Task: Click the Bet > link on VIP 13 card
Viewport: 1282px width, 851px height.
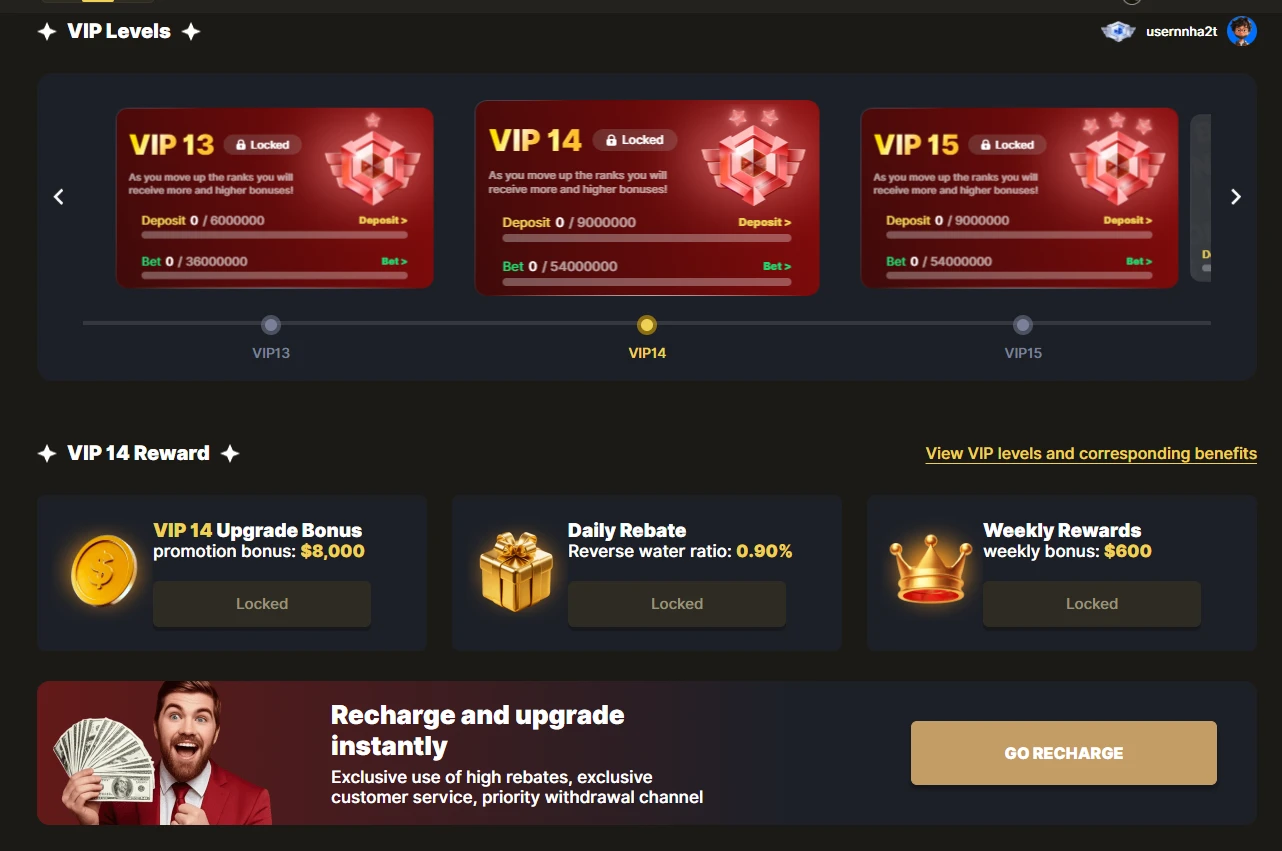Action: [394, 261]
